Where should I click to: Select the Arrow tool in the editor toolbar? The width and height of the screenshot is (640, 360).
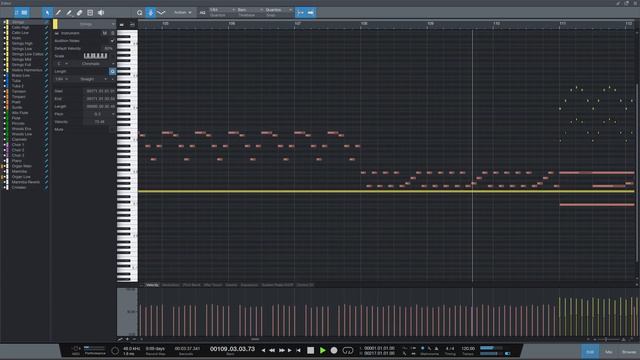pyautogui.click(x=47, y=13)
